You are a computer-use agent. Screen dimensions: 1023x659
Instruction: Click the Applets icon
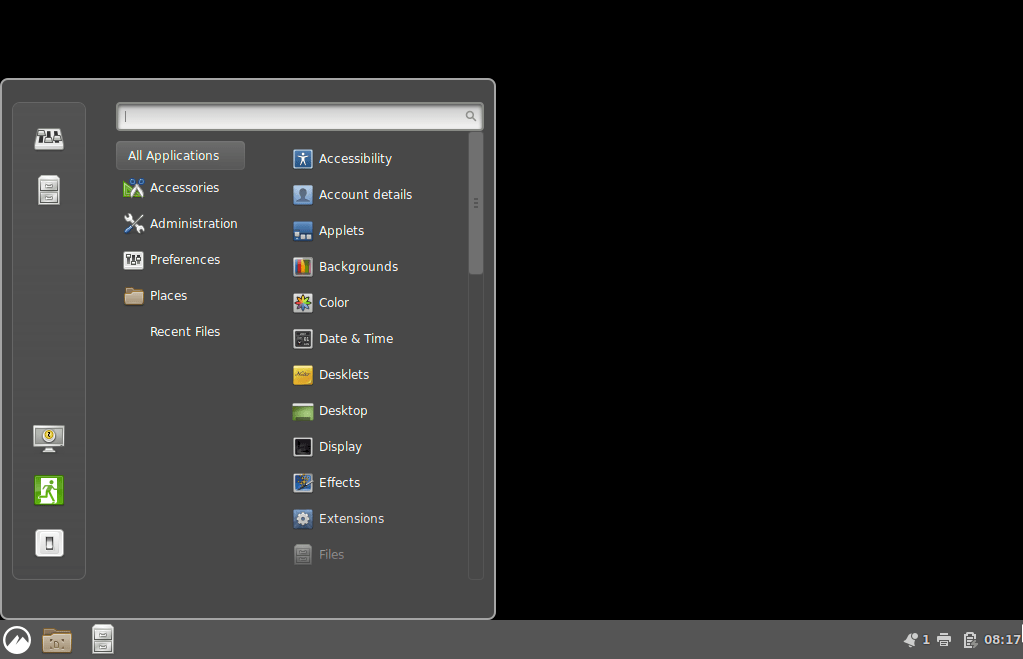pyautogui.click(x=303, y=231)
